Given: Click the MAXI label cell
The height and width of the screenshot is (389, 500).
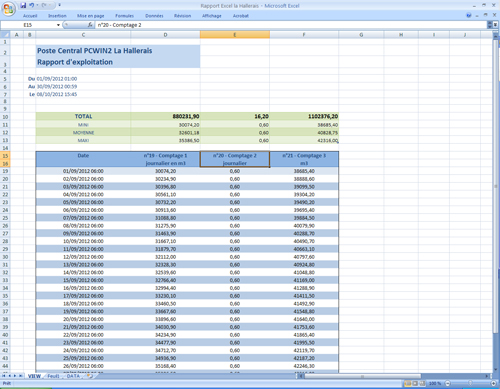Looking at the screenshot, I should point(83,140).
